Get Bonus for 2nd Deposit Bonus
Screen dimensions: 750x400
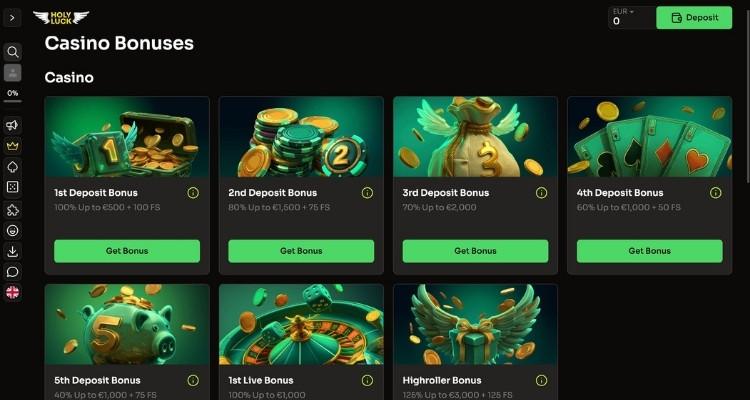coord(301,251)
